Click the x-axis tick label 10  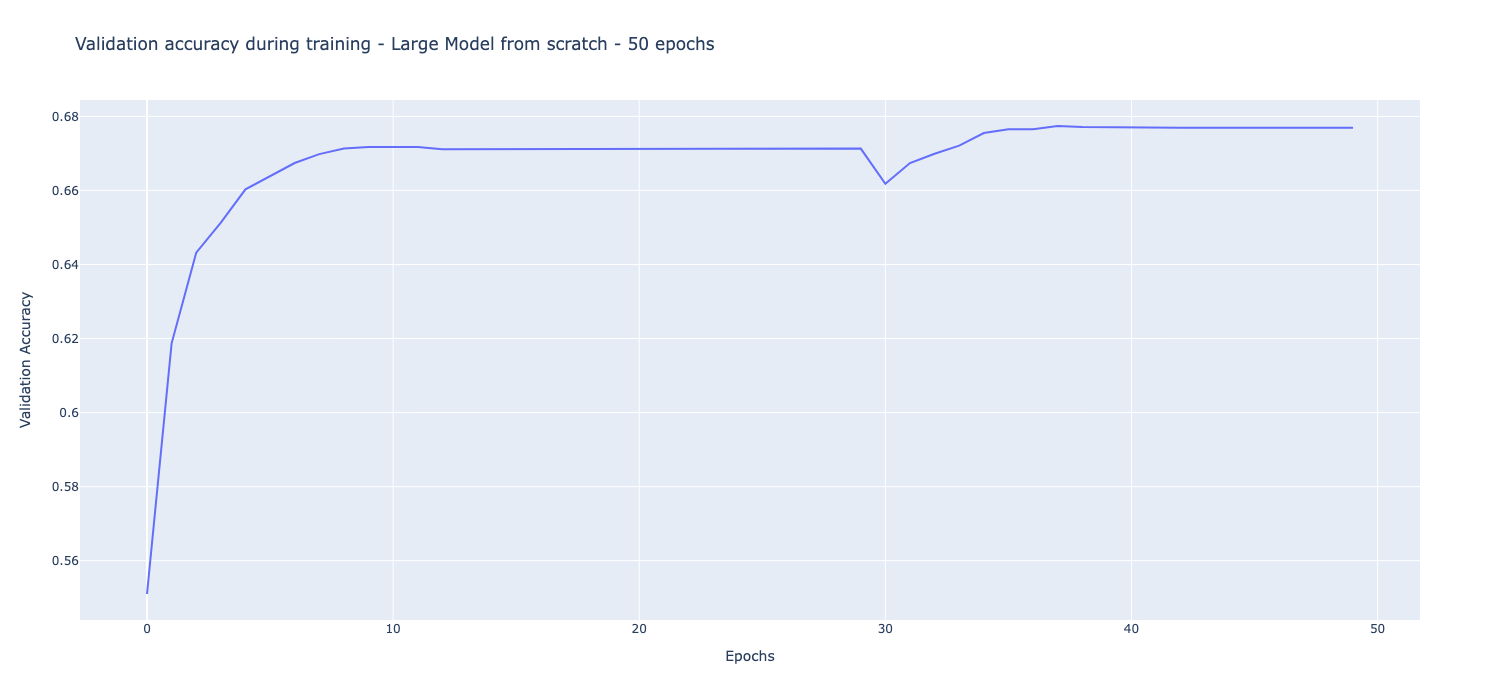click(393, 628)
